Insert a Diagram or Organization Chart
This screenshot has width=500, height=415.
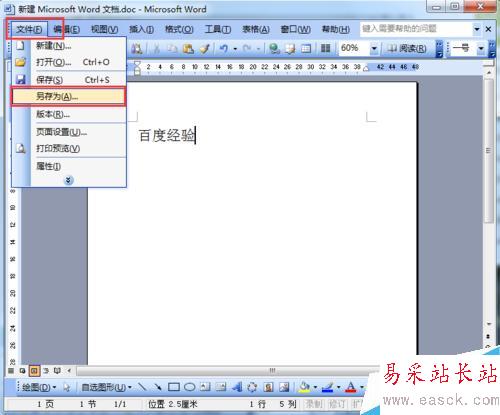click(252, 387)
